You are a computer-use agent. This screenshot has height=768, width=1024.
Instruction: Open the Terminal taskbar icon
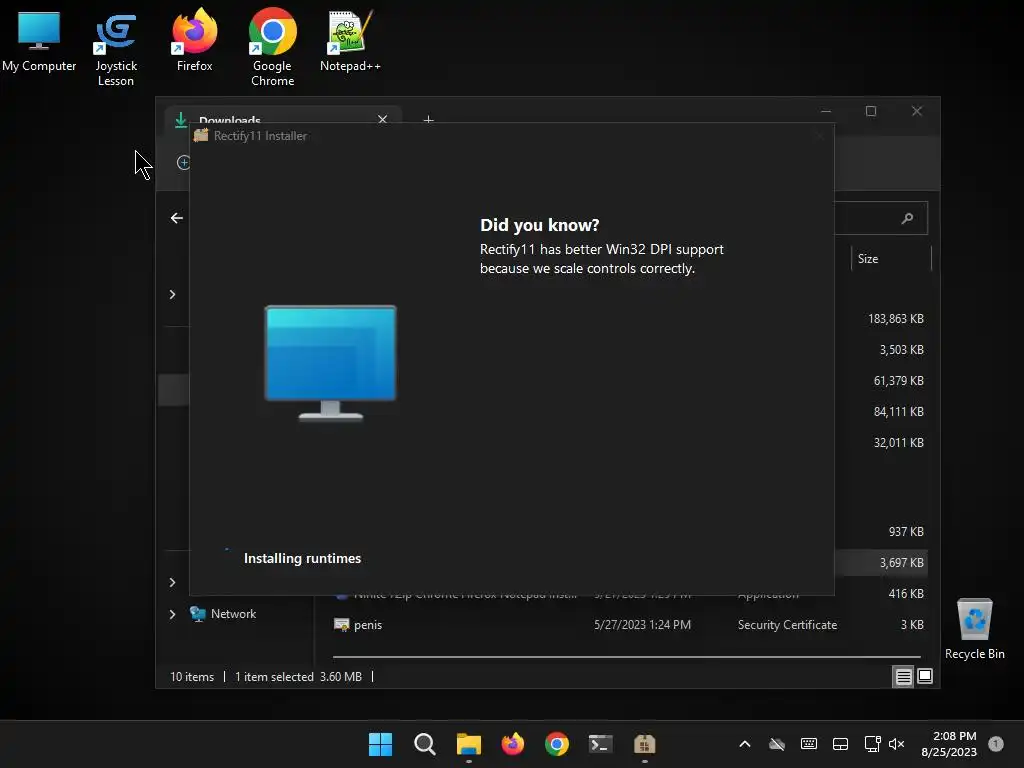click(x=600, y=744)
